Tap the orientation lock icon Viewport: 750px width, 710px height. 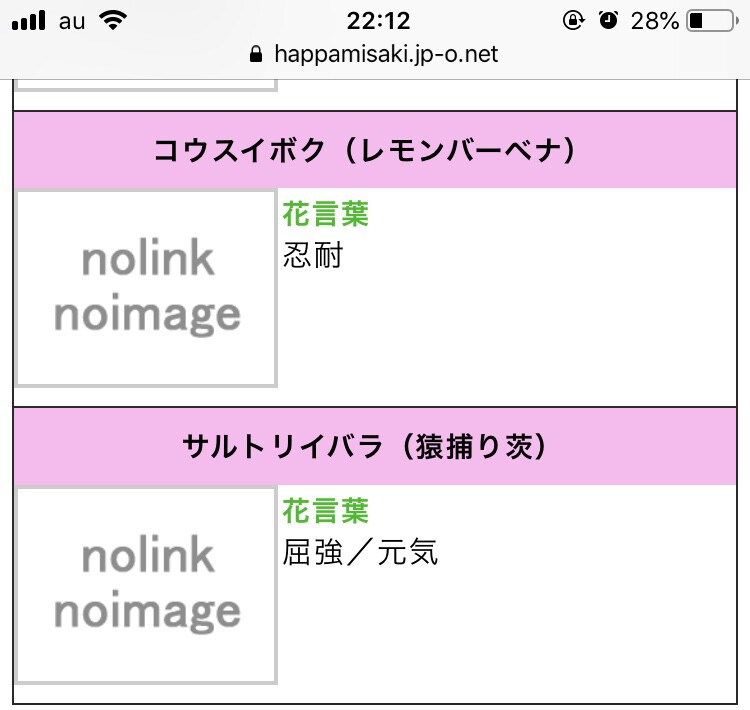click(573, 21)
